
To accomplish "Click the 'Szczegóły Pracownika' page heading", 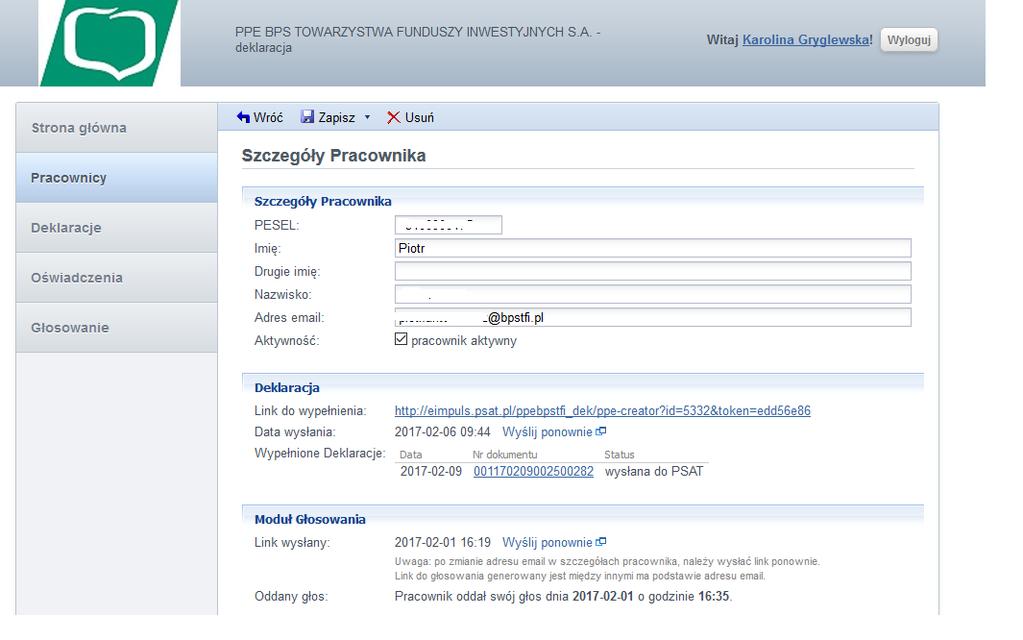I will [x=333, y=155].
